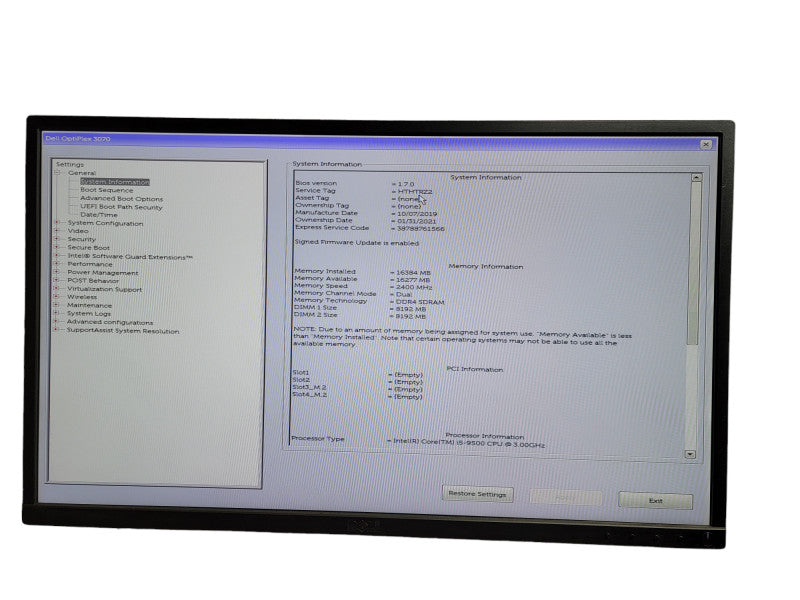Click the Memory Channel Mode Dual value
800x600 pixels.
404,294
